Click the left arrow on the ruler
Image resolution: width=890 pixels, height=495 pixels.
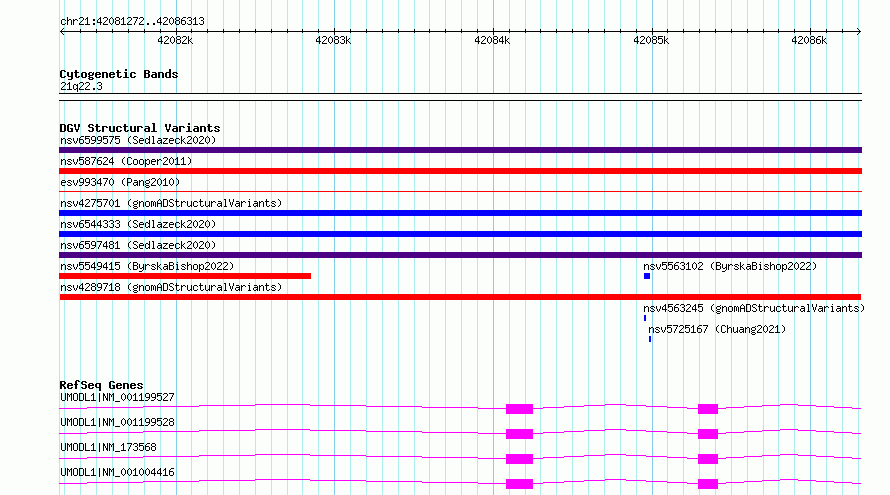[62, 31]
